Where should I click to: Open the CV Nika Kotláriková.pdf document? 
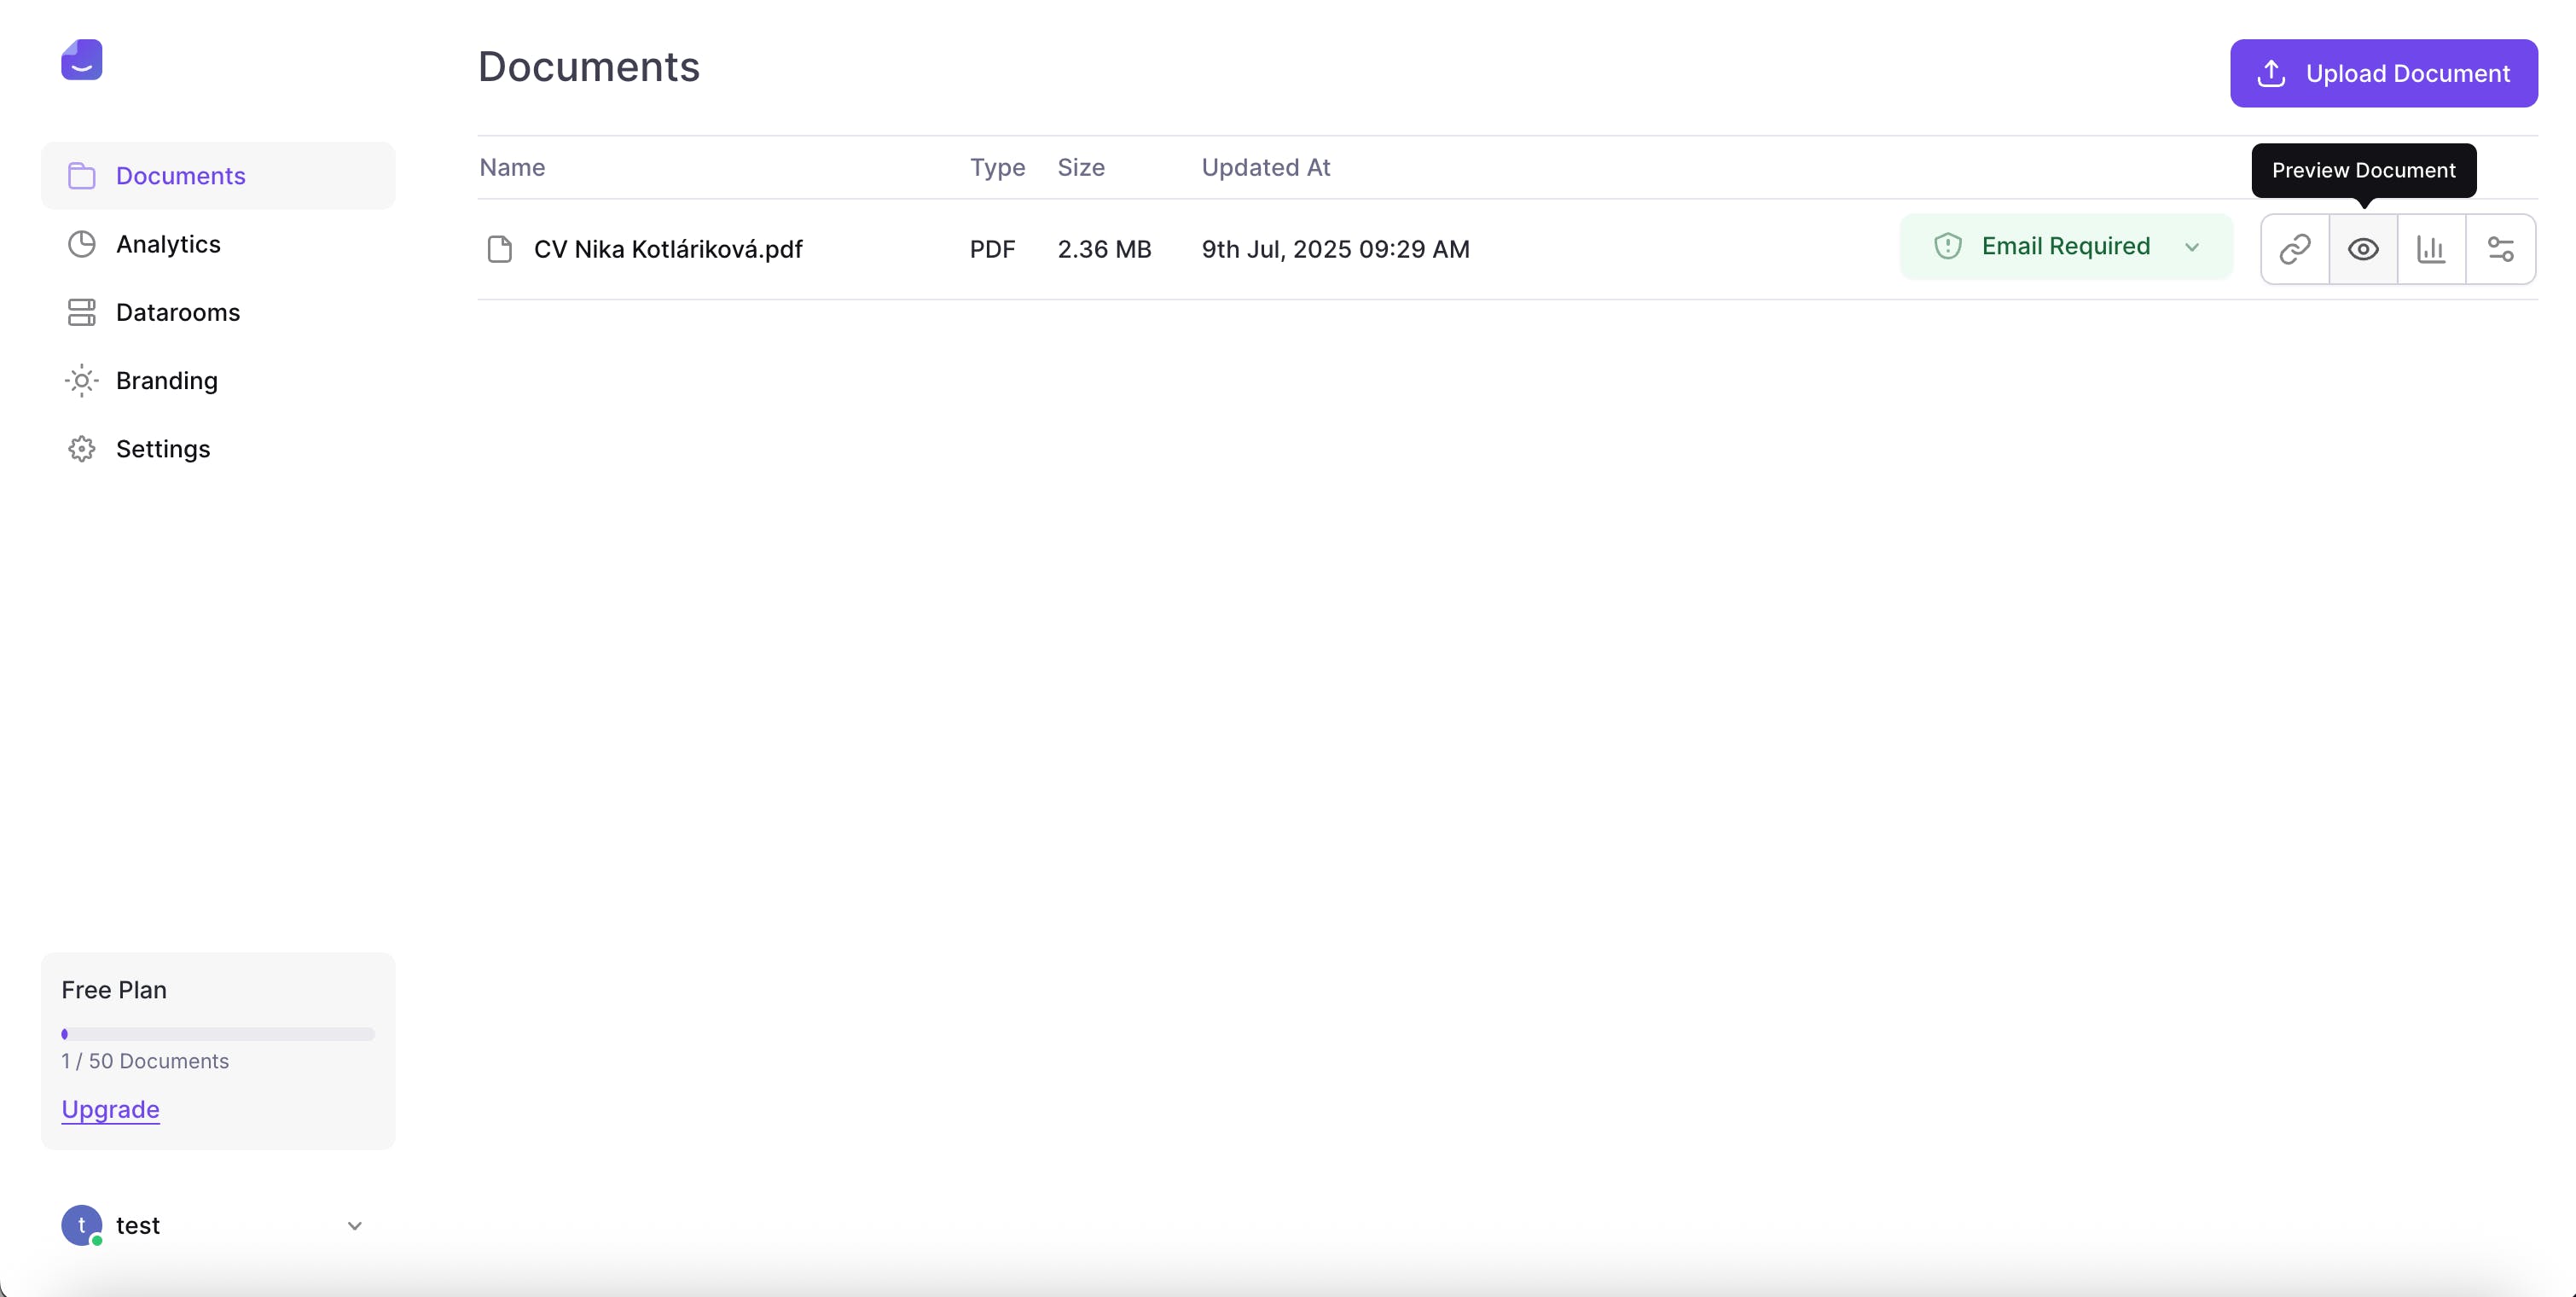[x=668, y=249]
